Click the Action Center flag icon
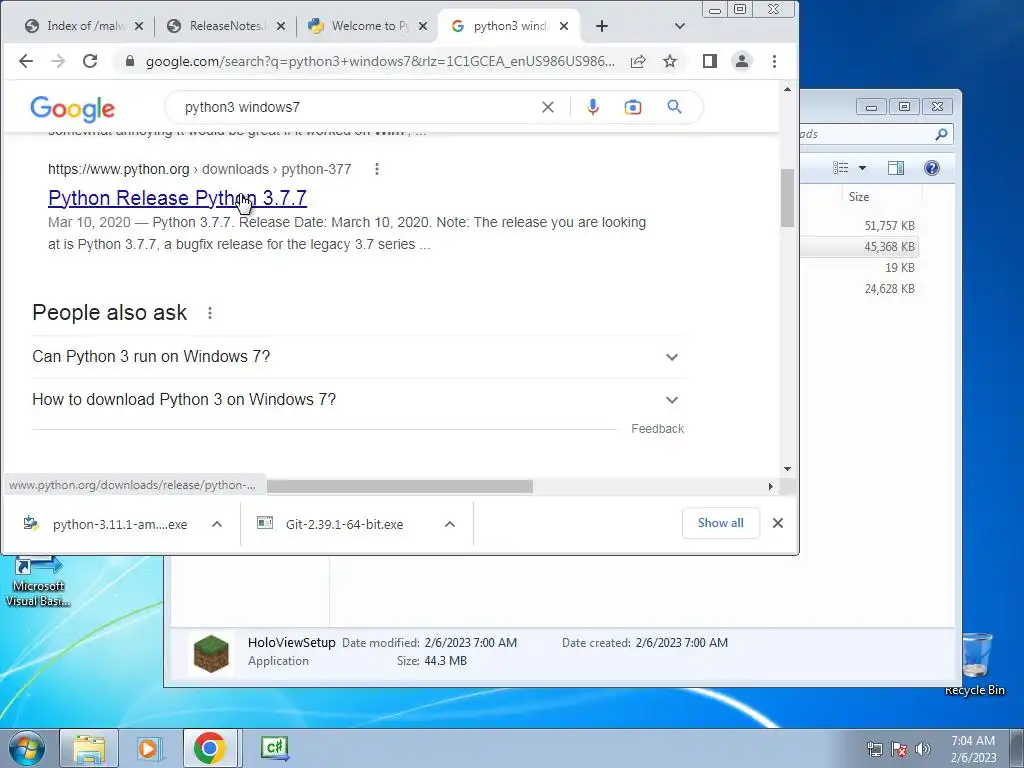Viewport: 1024px width, 768px height. coord(899,749)
